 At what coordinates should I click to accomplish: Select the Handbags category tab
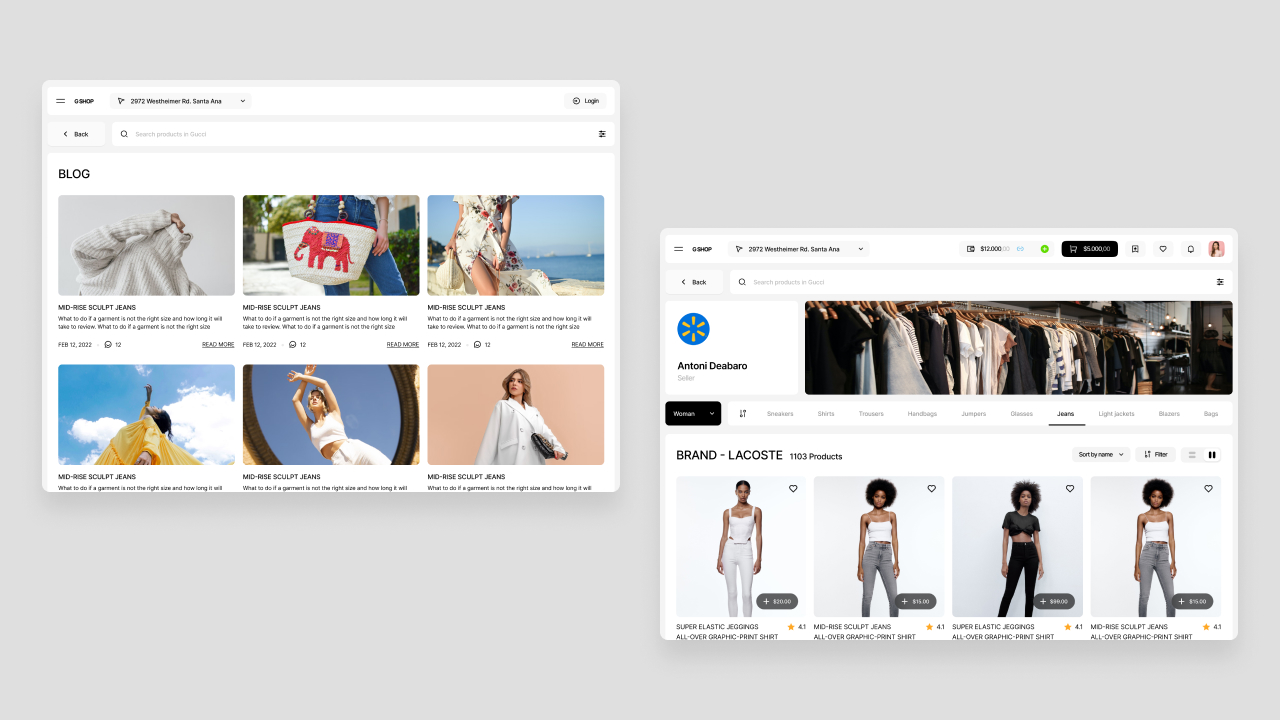[x=922, y=413]
